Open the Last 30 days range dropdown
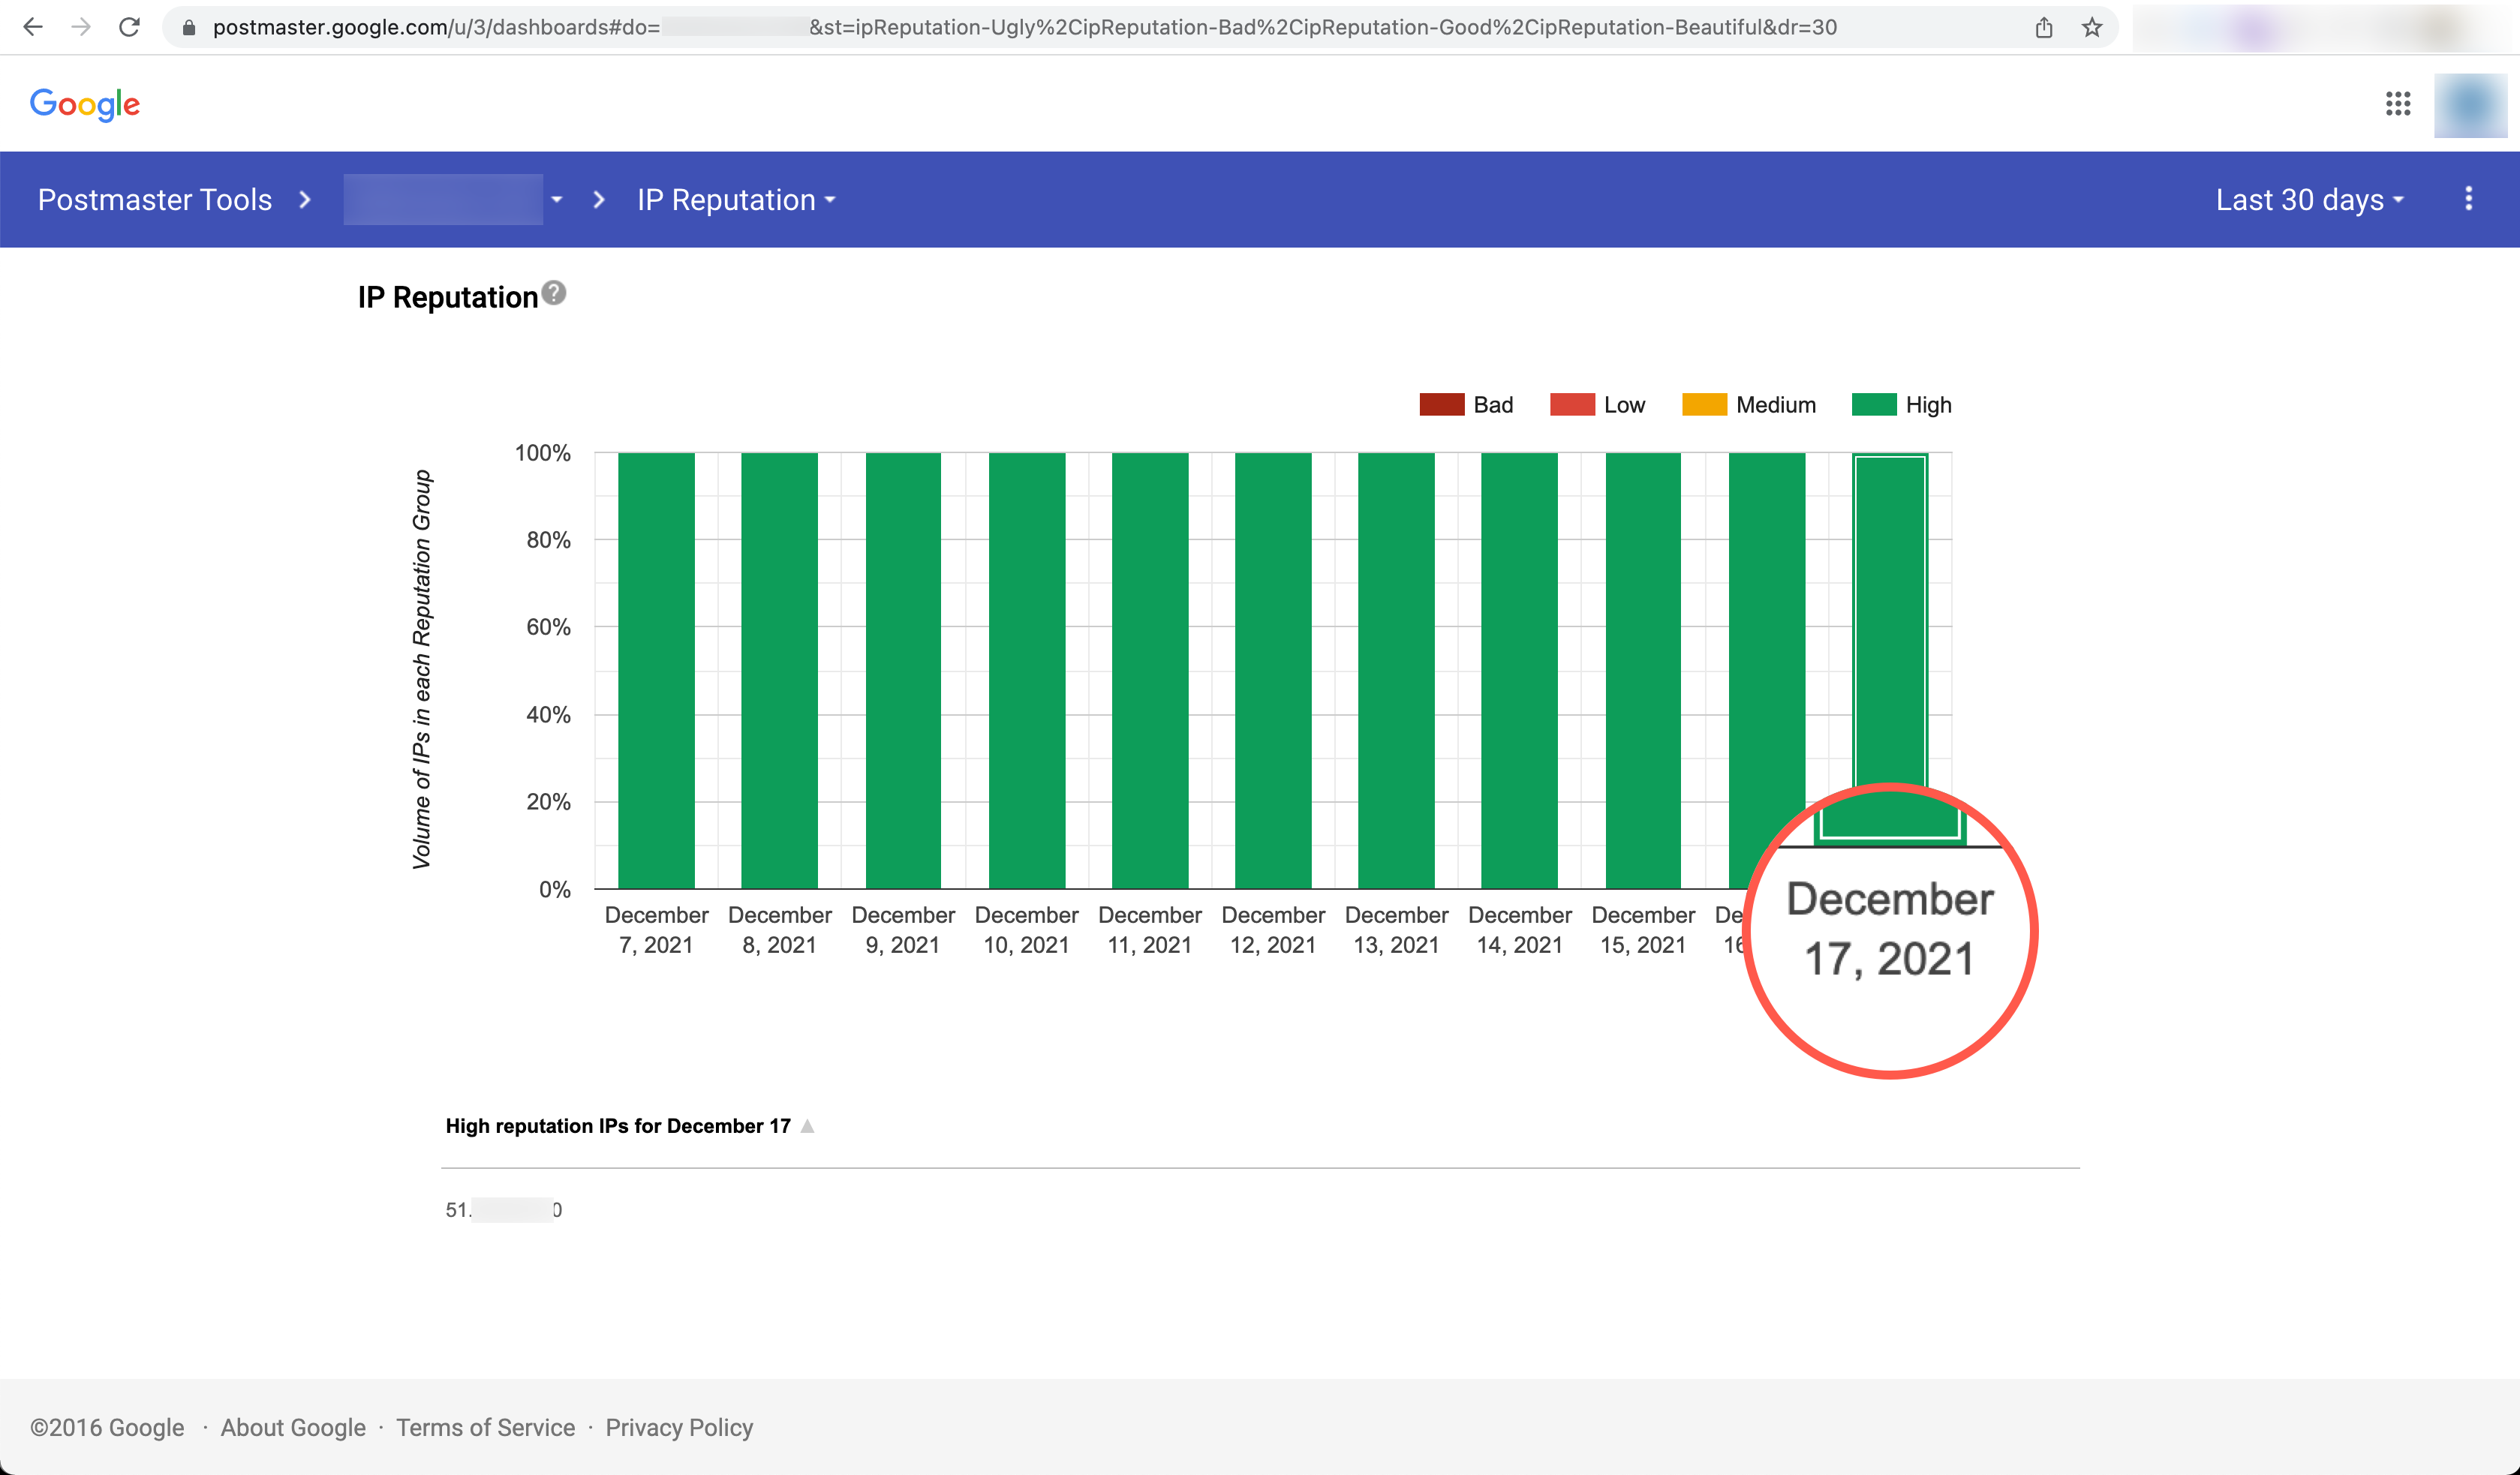This screenshot has width=2520, height=1475. [2308, 200]
